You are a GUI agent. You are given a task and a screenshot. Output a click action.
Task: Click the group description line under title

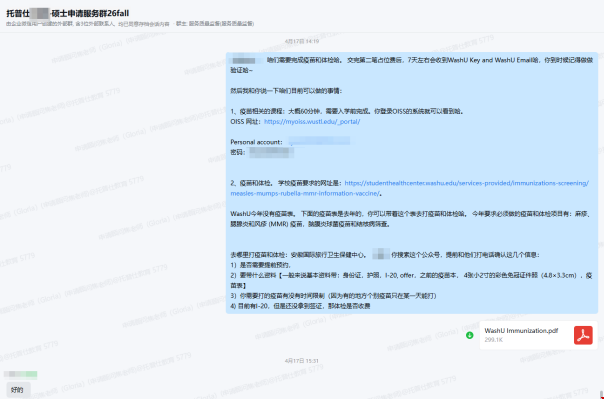tap(130, 24)
